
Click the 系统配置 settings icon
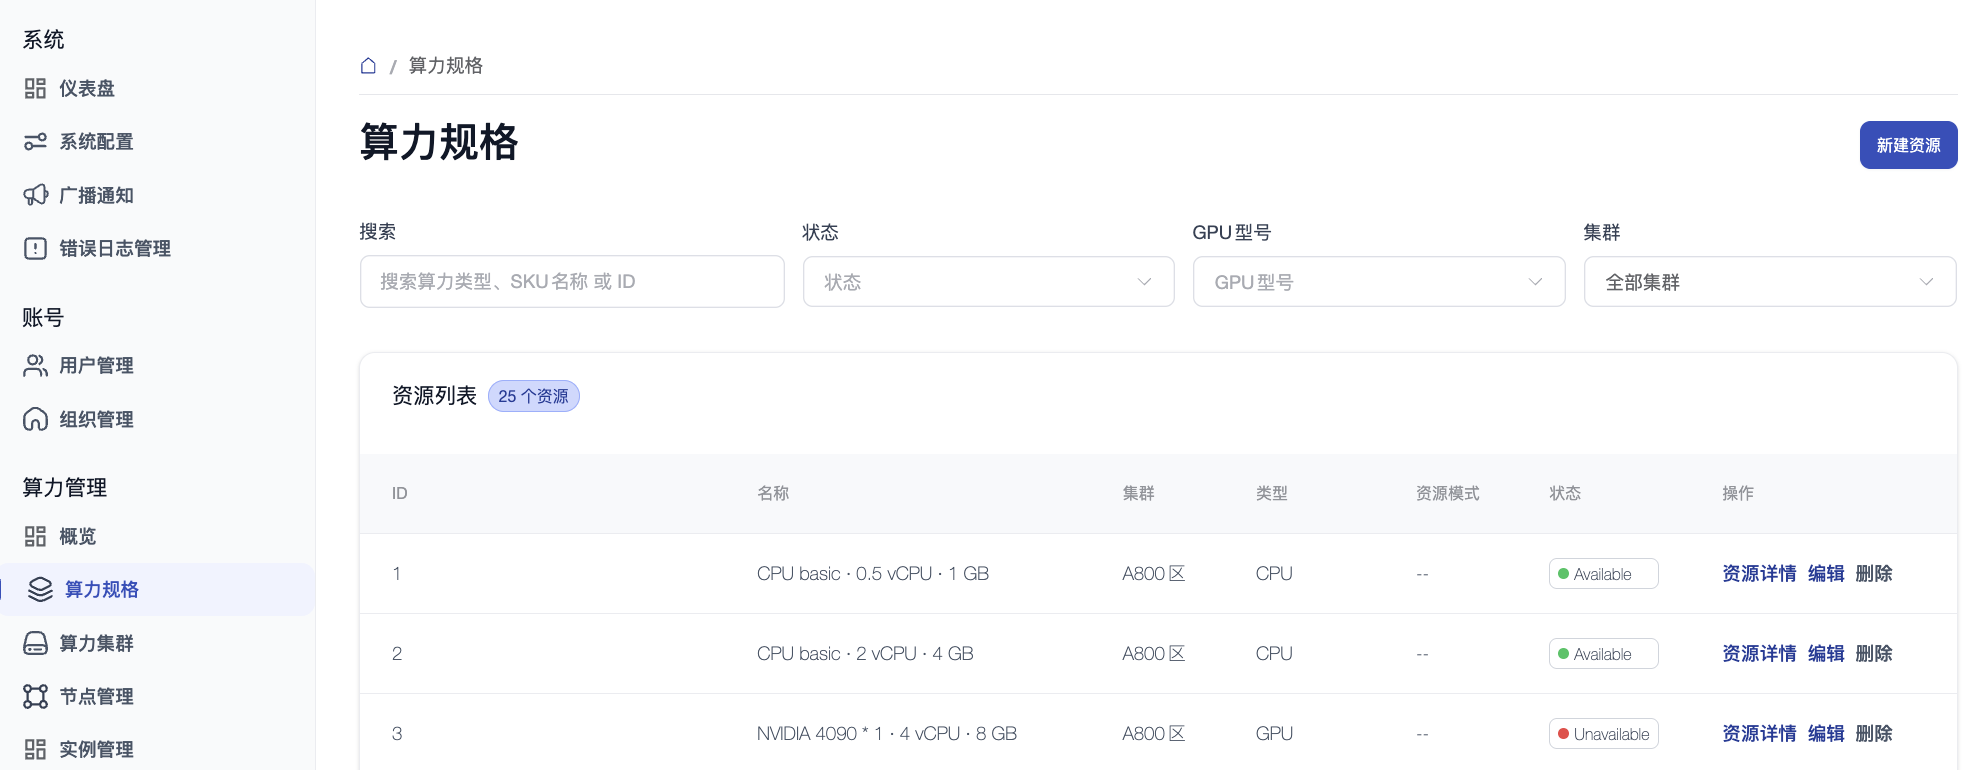coord(35,142)
